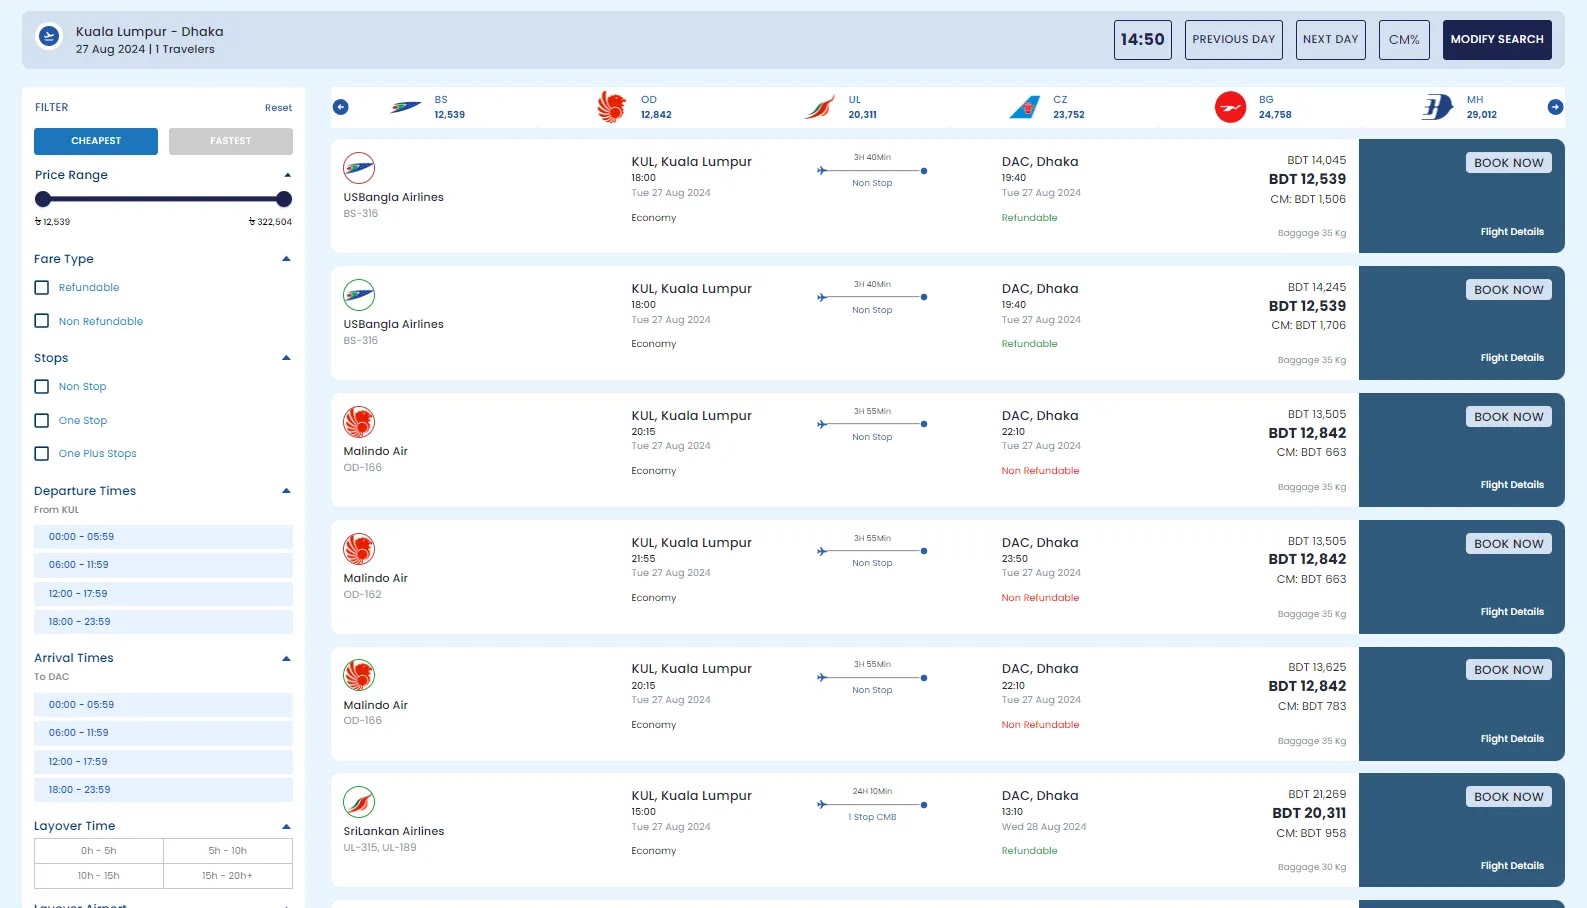Choose layover time 15h - 20h+

click(228, 876)
